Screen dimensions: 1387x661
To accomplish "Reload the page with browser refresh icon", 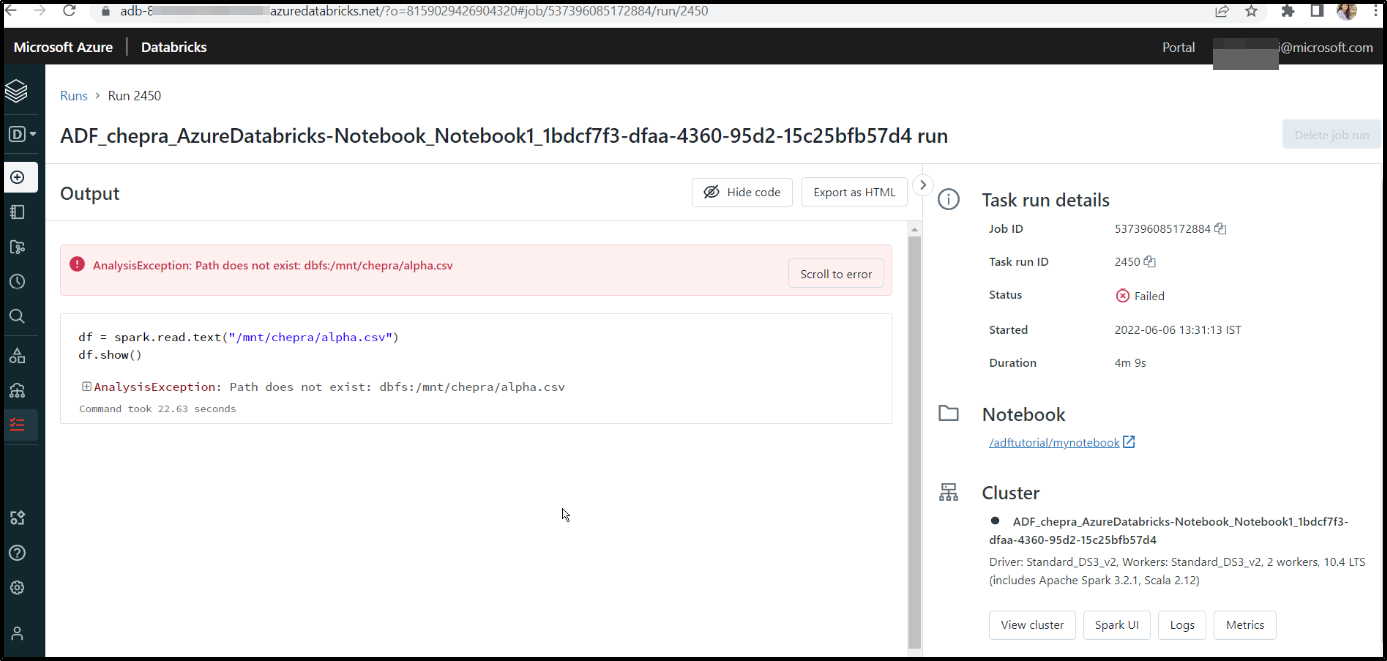I will point(69,11).
